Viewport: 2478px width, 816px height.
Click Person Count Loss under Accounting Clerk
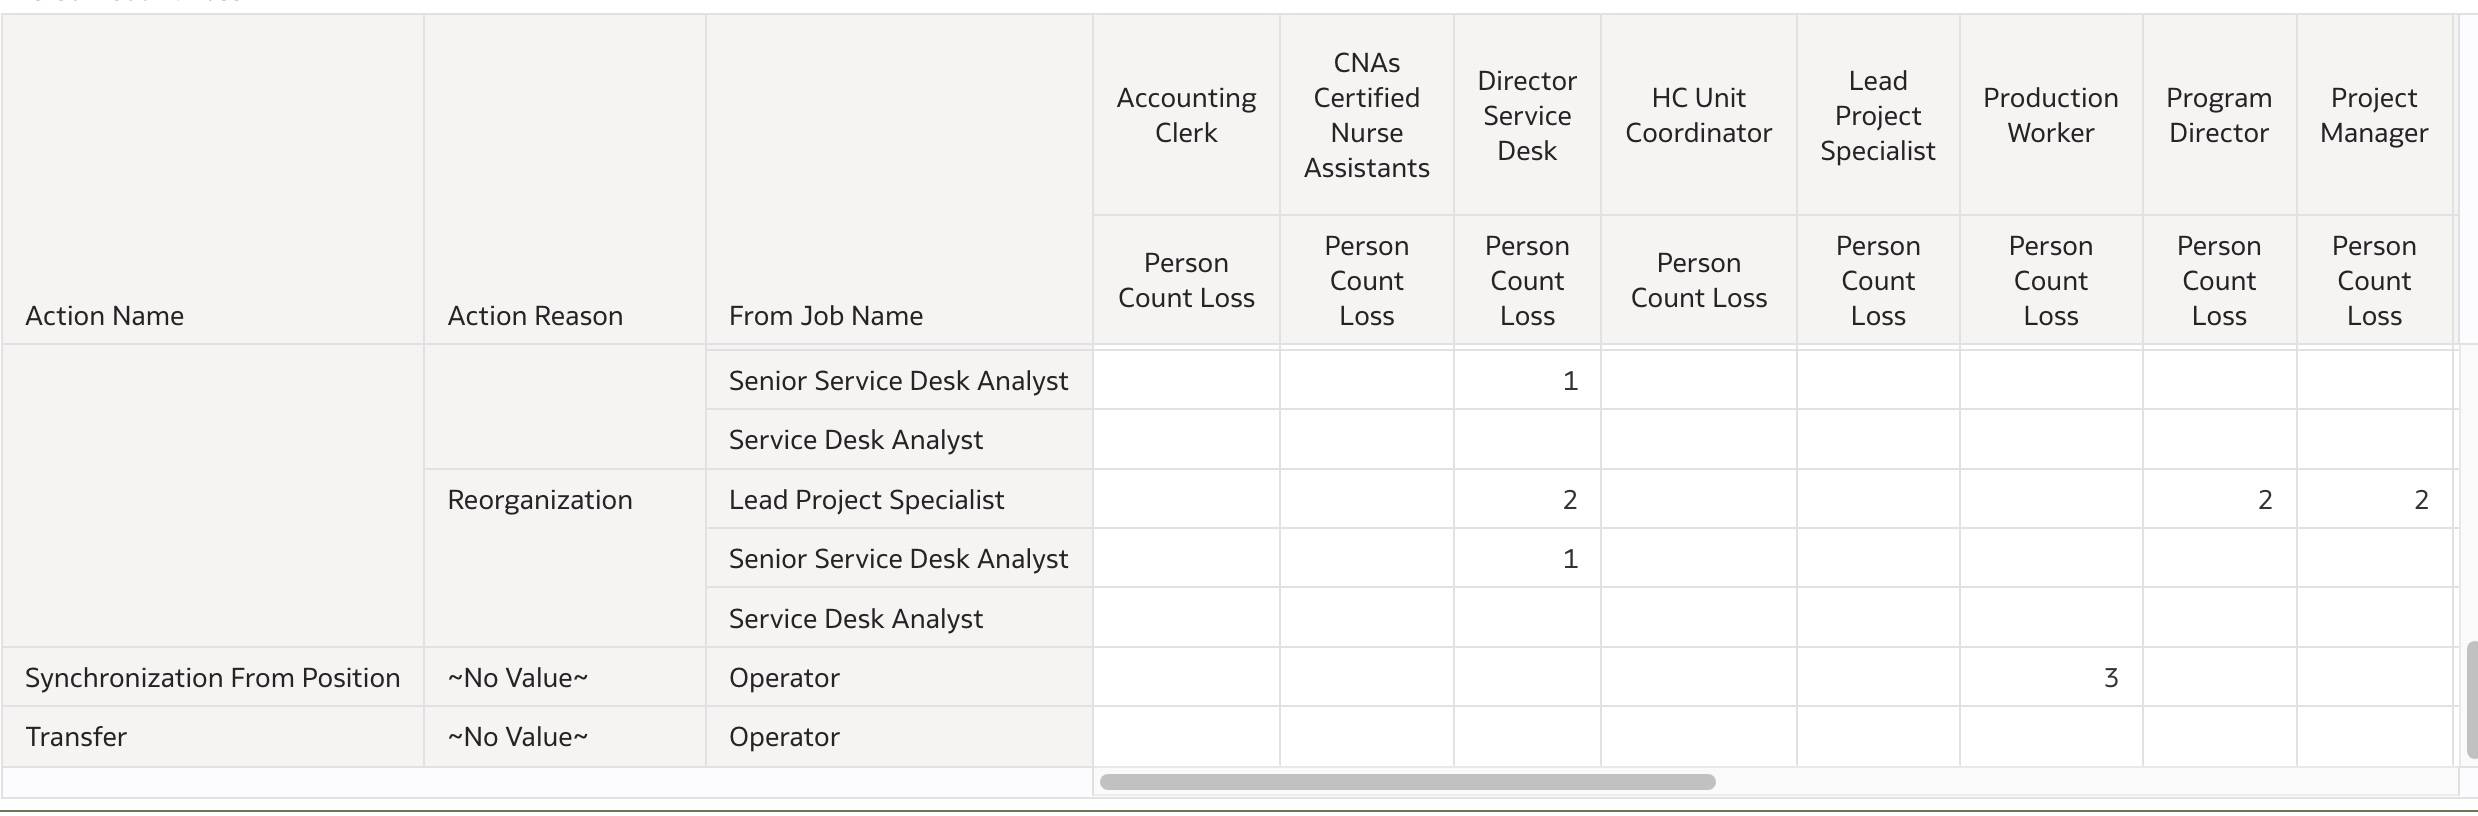point(1186,280)
